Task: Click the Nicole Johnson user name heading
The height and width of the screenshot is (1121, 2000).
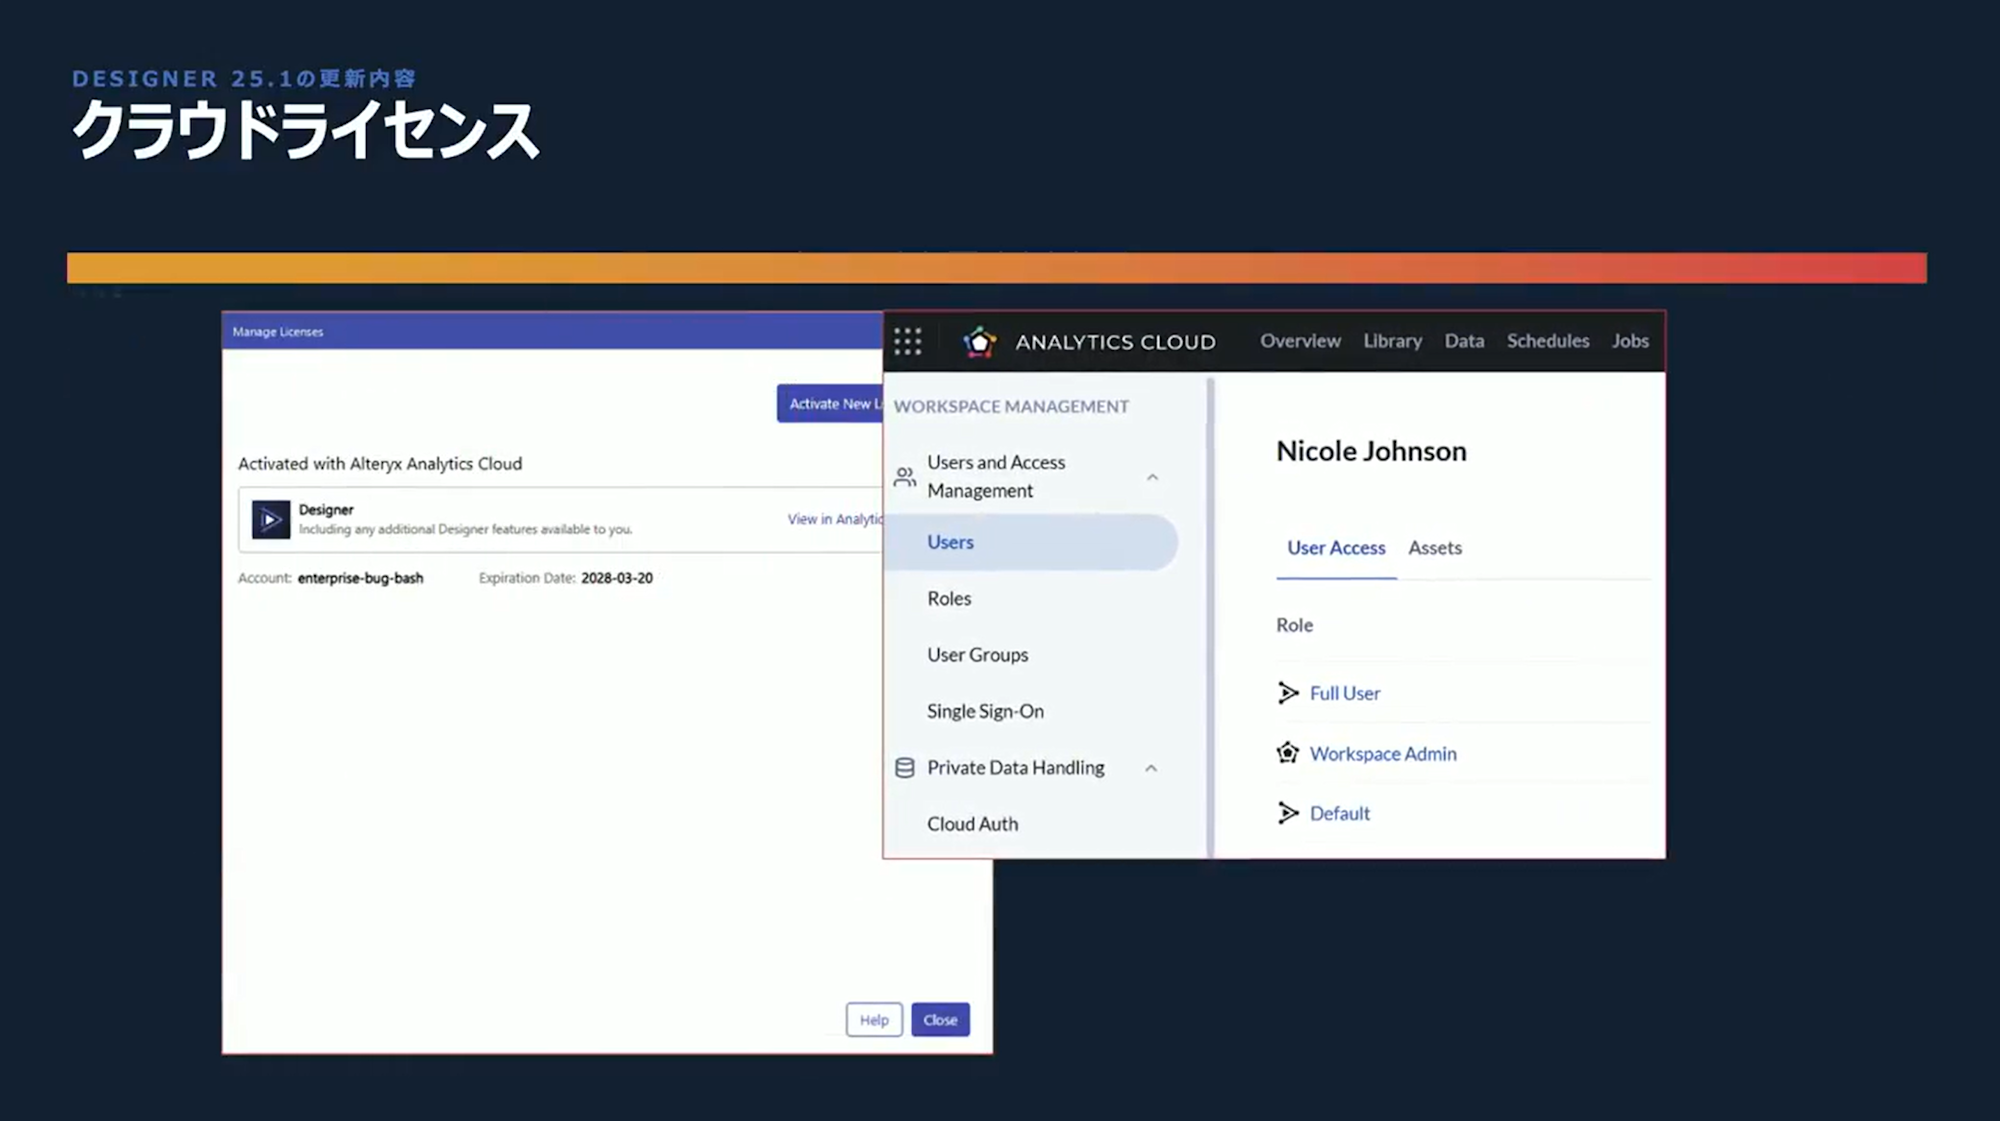Action: pos(1371,451)
